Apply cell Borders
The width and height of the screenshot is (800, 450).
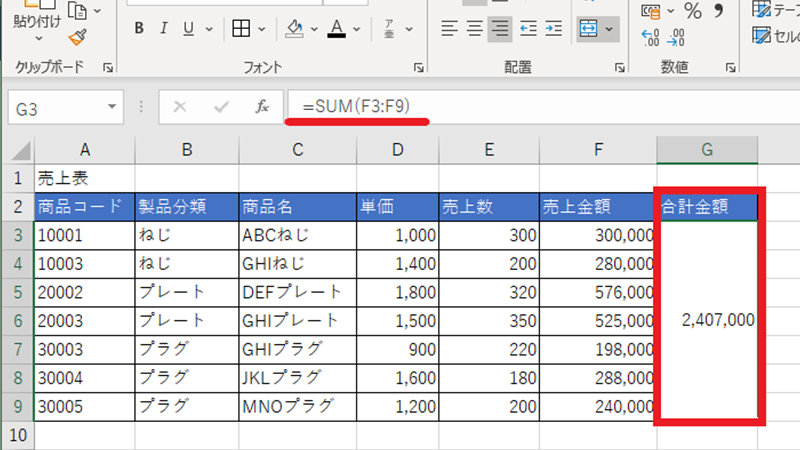point(241,29)
